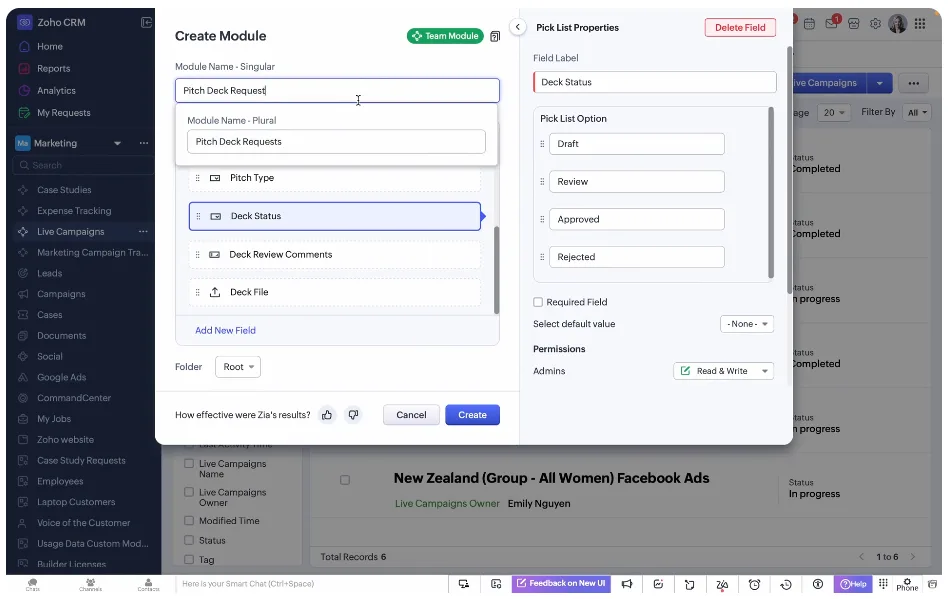Open Case Studies module in the sidebar
Image resolution: width=949 pixels, height=599 pixels.
coord(64,190)
